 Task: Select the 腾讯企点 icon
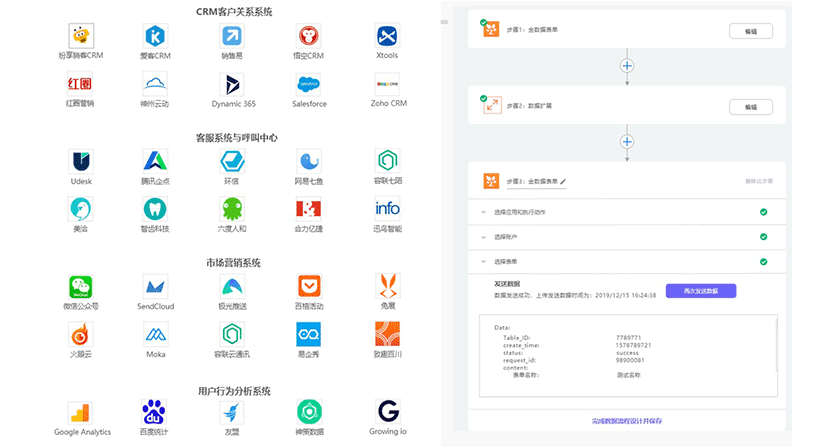pyautogui.click(x=155, y=161)
